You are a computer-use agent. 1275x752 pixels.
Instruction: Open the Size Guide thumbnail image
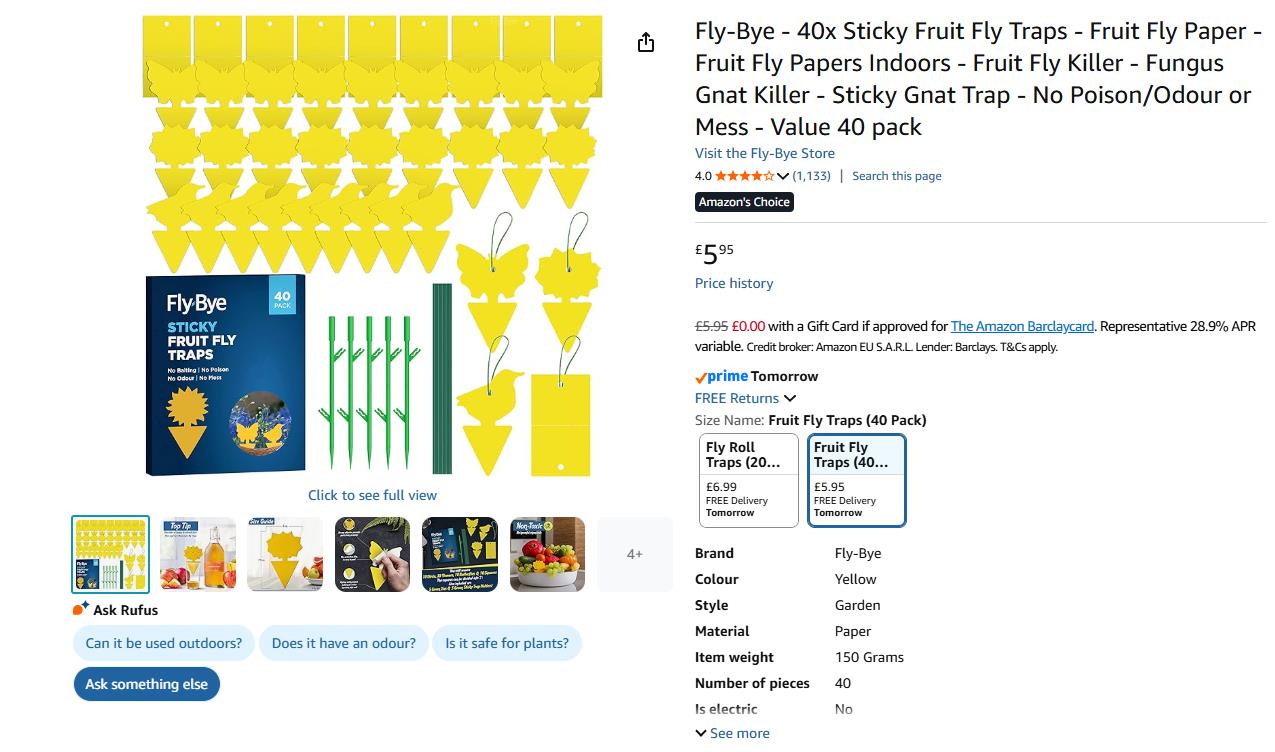pyautogui.click(x=285, y=554)
